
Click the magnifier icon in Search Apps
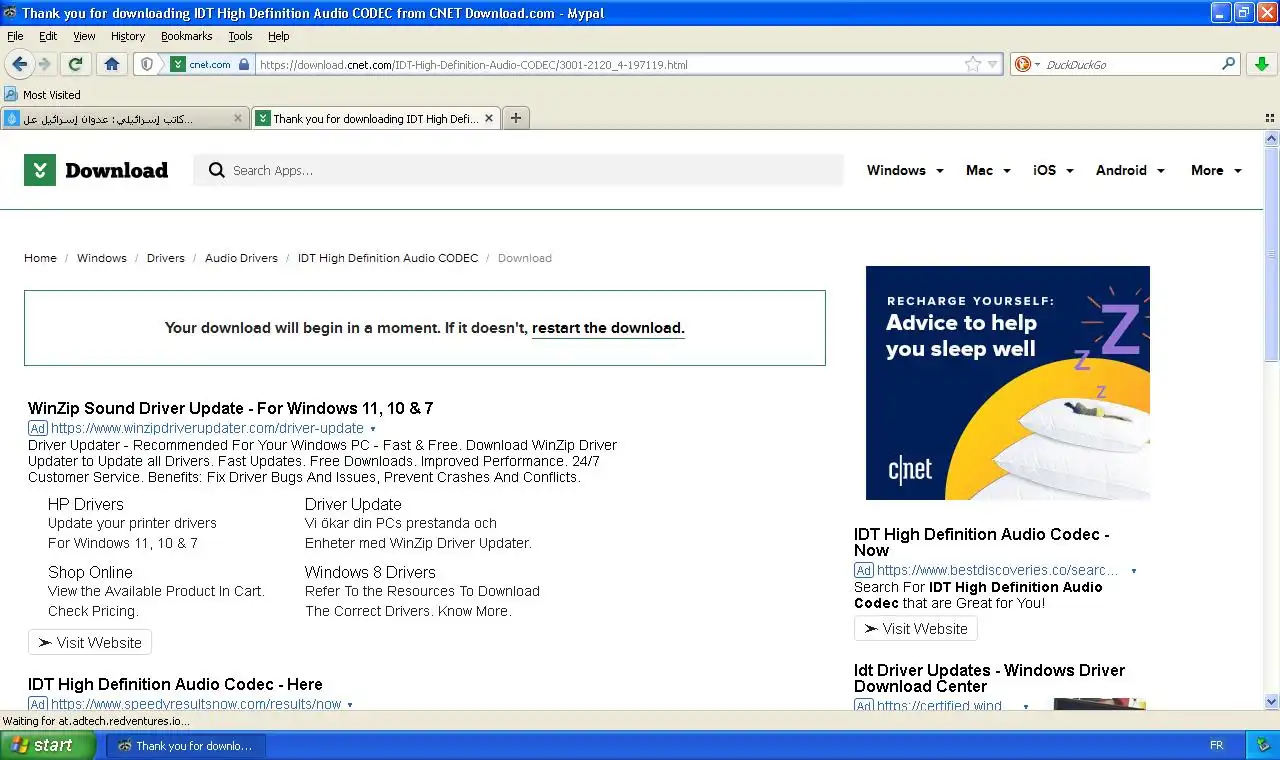(x=216, y=170)
